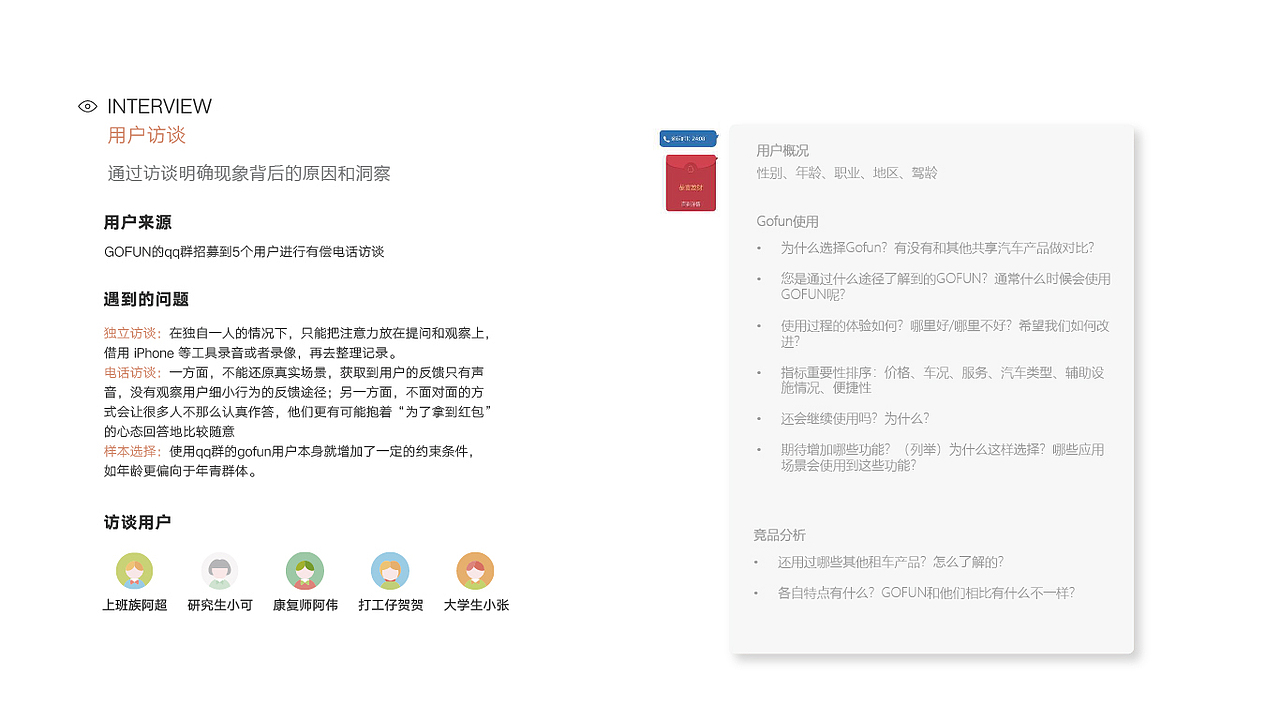Click the 各自特点有什么 question
This screenshot has height=721, width=1280.
[926, 593]
